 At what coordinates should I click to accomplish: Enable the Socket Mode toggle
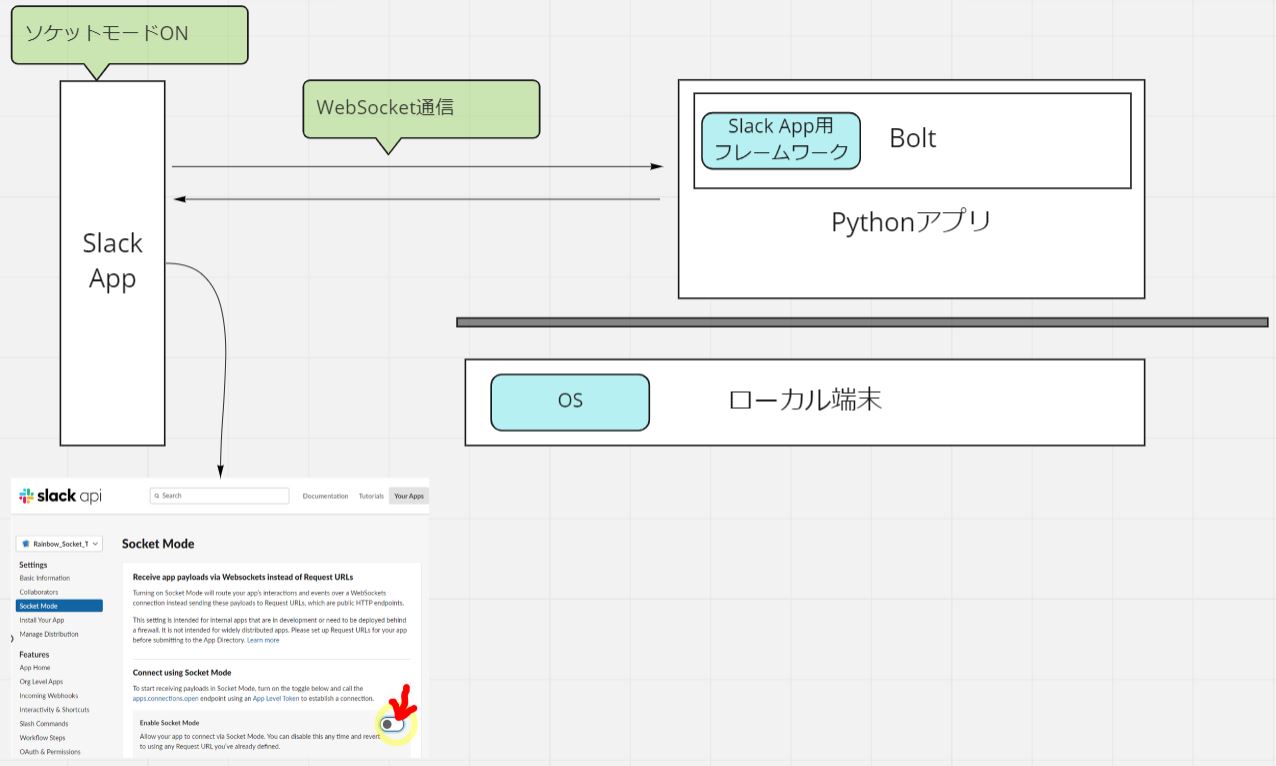[393, 724]
